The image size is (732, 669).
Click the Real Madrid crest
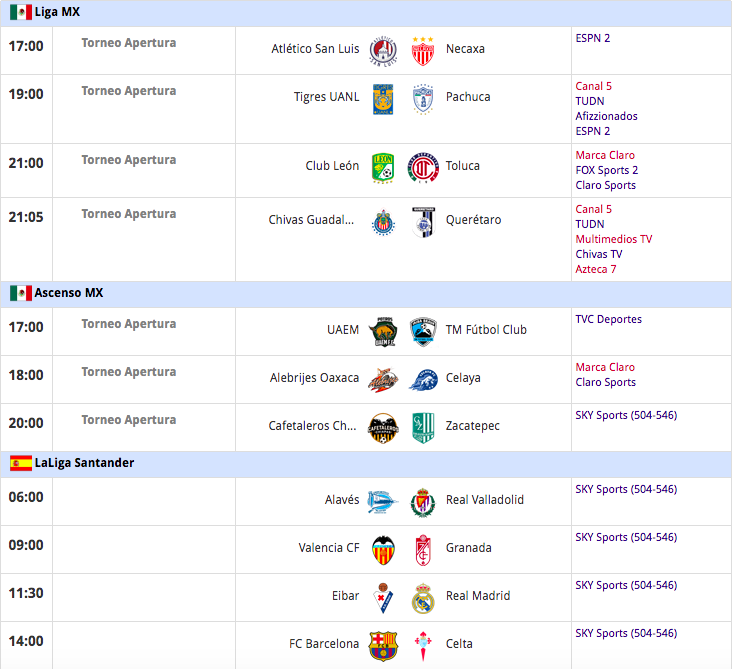click(423, 598)
